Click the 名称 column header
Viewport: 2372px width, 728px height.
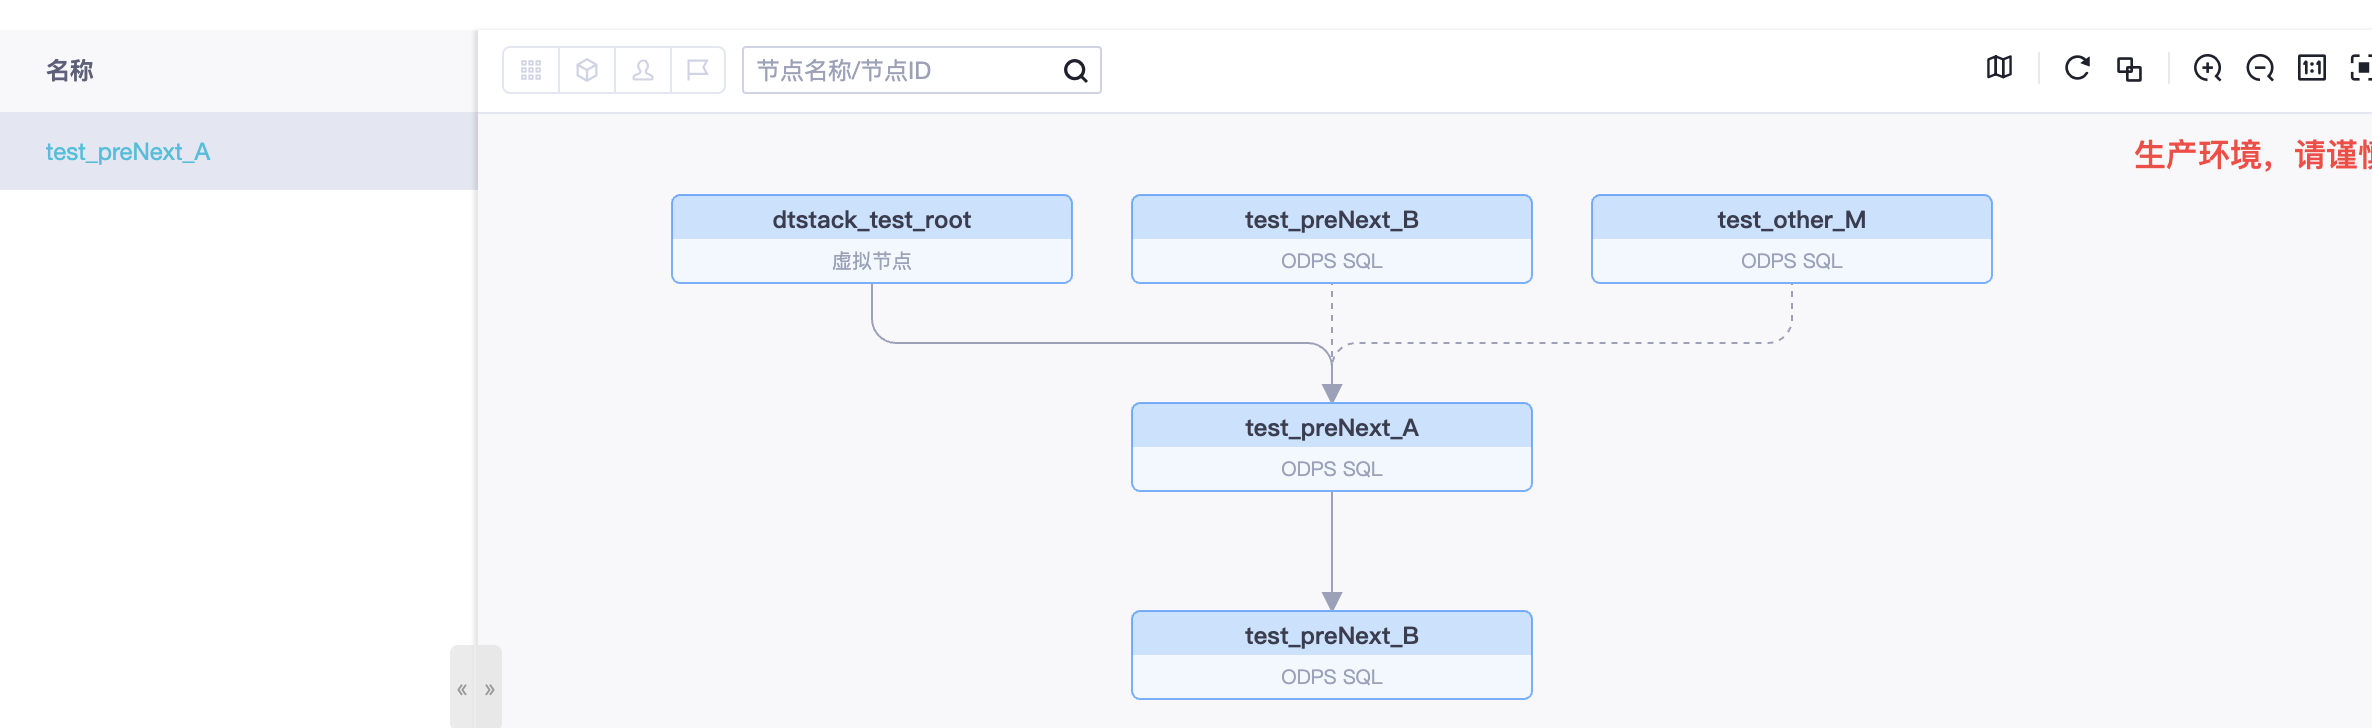(69, 70)
